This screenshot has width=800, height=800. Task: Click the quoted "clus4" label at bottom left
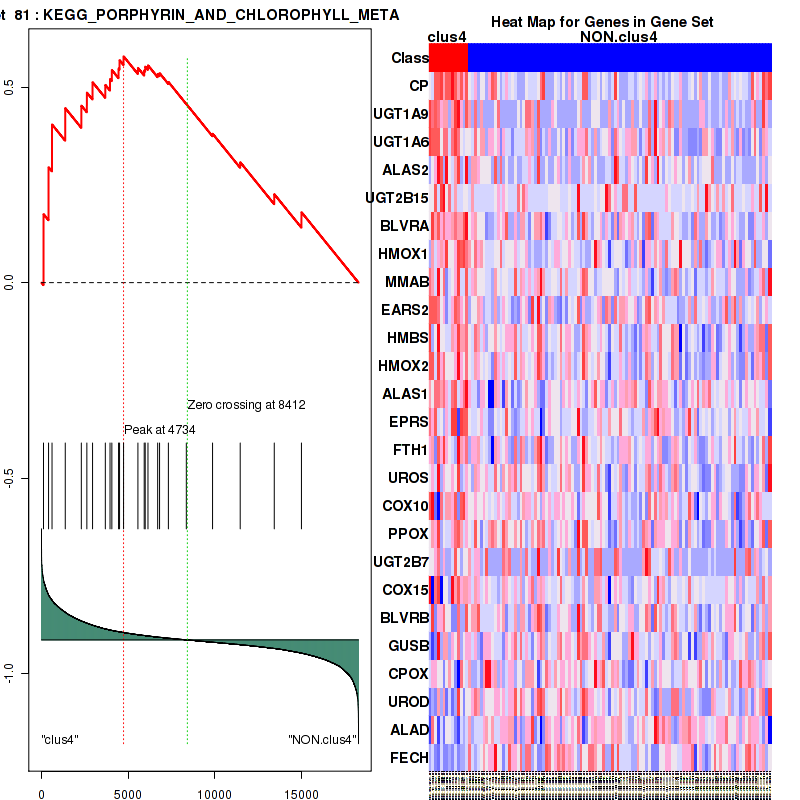point(60,740)
